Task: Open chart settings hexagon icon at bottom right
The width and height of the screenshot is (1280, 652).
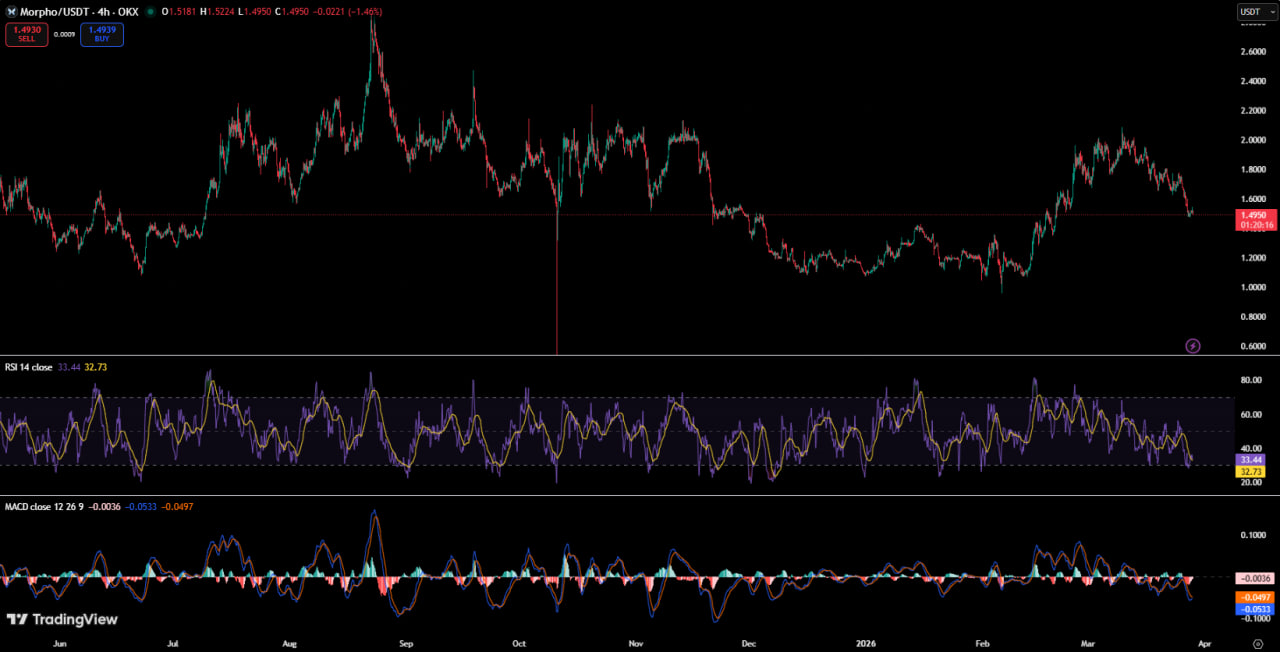Action: click(1257, 645)
